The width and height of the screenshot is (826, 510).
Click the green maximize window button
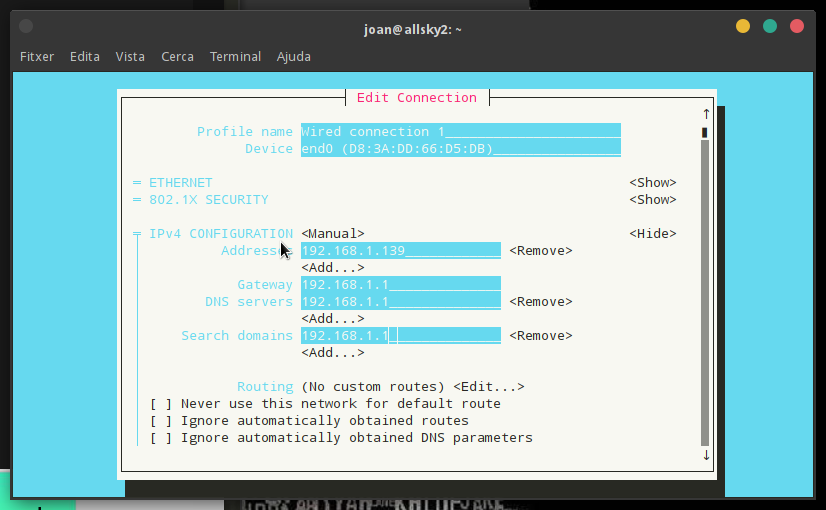(770, 26)
